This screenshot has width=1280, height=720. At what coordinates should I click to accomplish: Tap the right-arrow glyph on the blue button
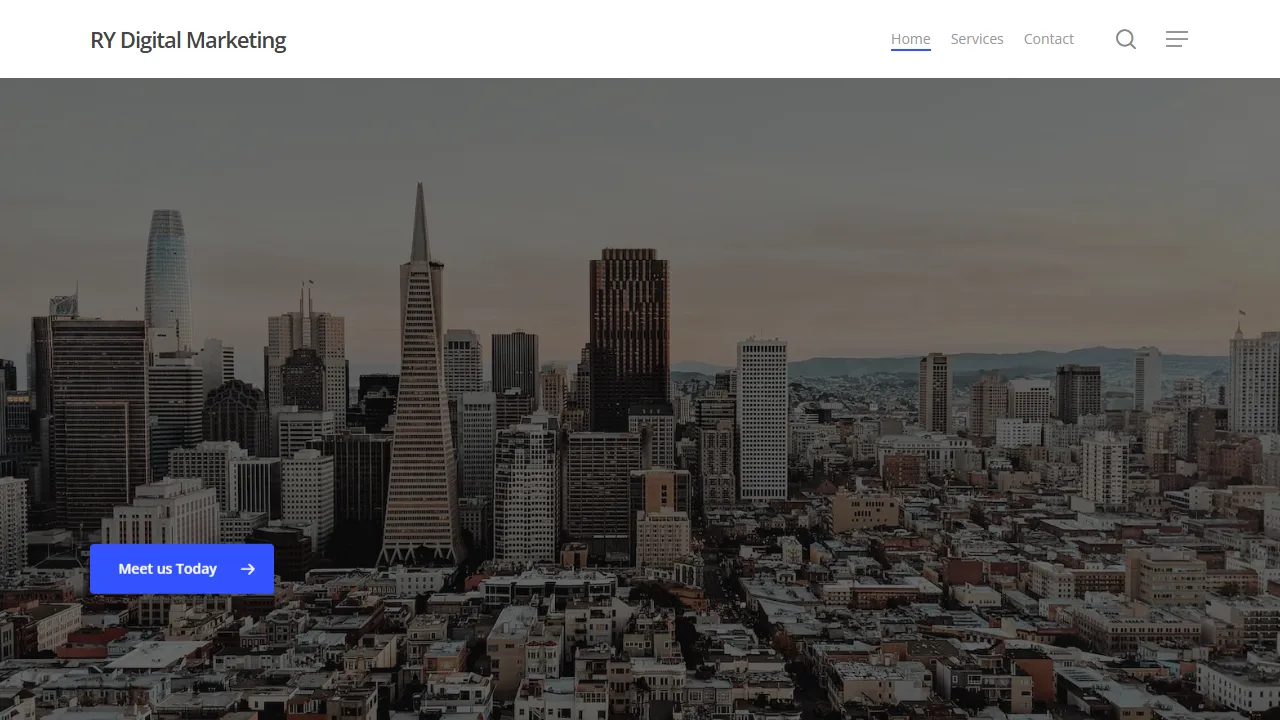click(x=247, y=569)
